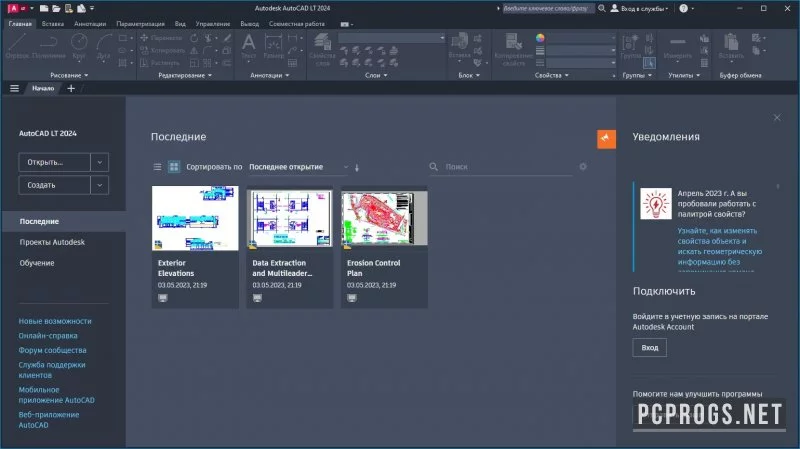Open the Вид ribbon tab

click(x=180, y=23)
